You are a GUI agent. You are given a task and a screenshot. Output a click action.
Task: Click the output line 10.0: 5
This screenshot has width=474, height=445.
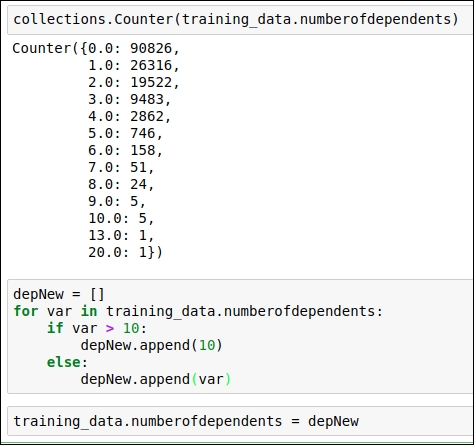(121, 218)
